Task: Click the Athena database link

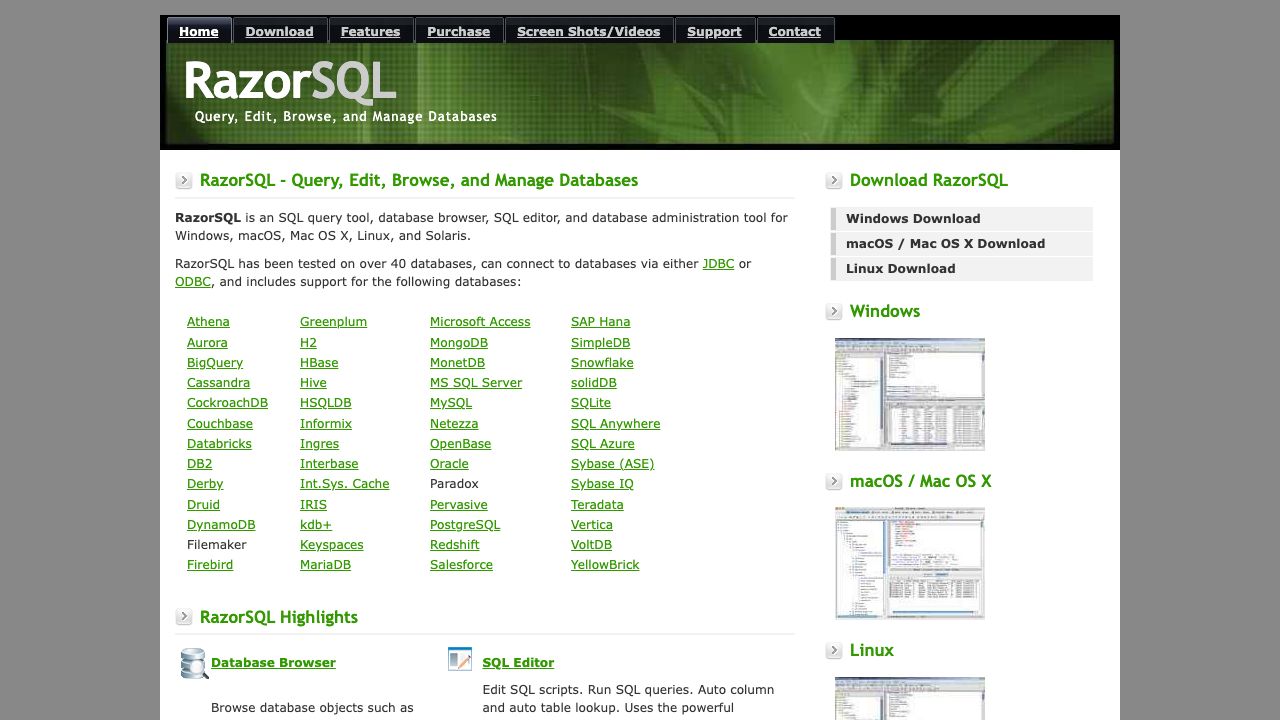Action: (208, 322)
